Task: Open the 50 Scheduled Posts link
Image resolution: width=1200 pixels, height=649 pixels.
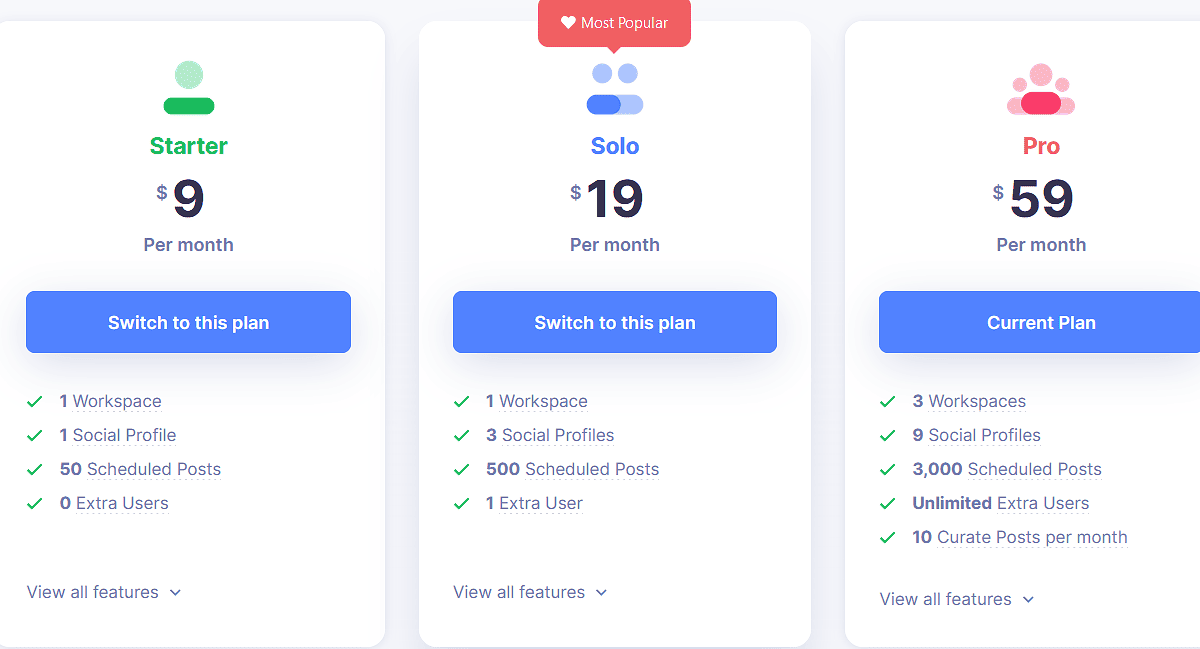Action: click(140, 468)
